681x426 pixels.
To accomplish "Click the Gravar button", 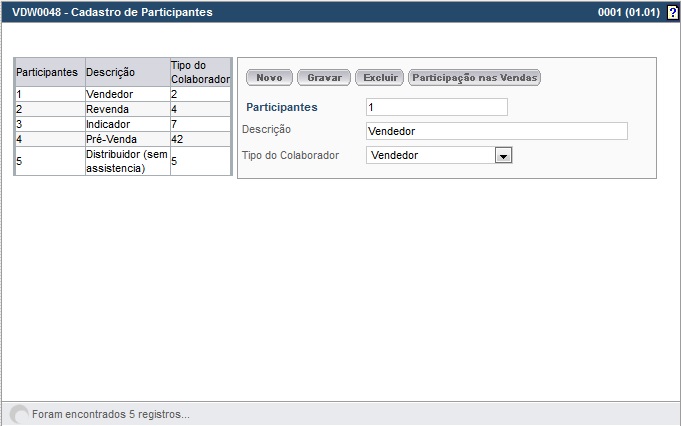I will tap(324, 78).
